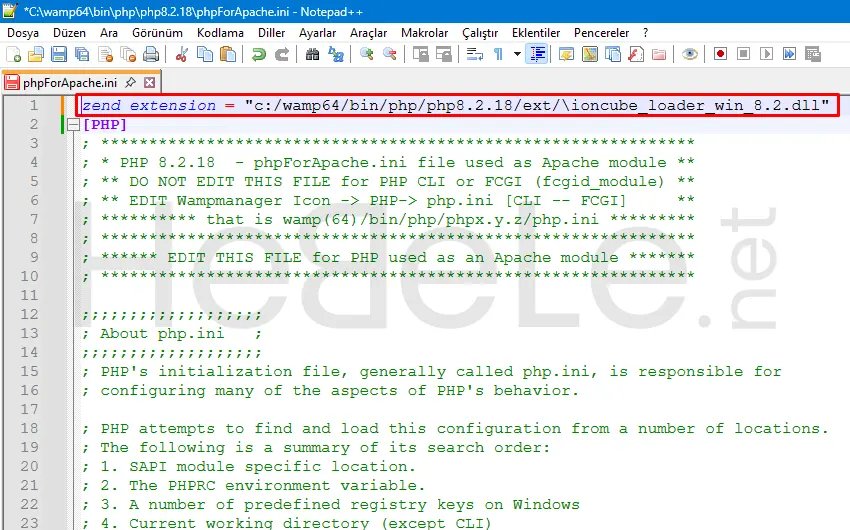Open the Düzen menu
Screen dimensions: 850x530
(x=69, y=33)
